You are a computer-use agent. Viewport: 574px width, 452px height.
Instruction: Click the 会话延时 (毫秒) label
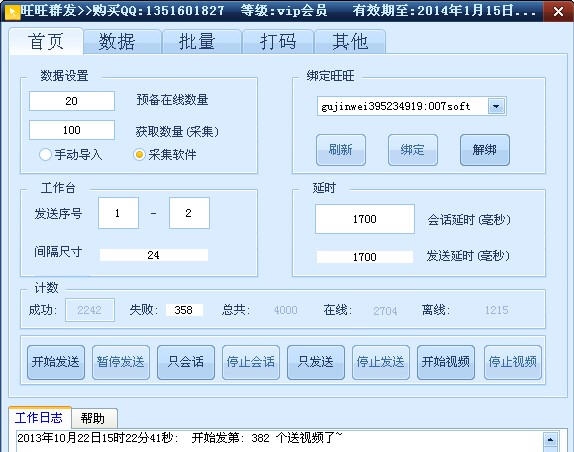469,220
